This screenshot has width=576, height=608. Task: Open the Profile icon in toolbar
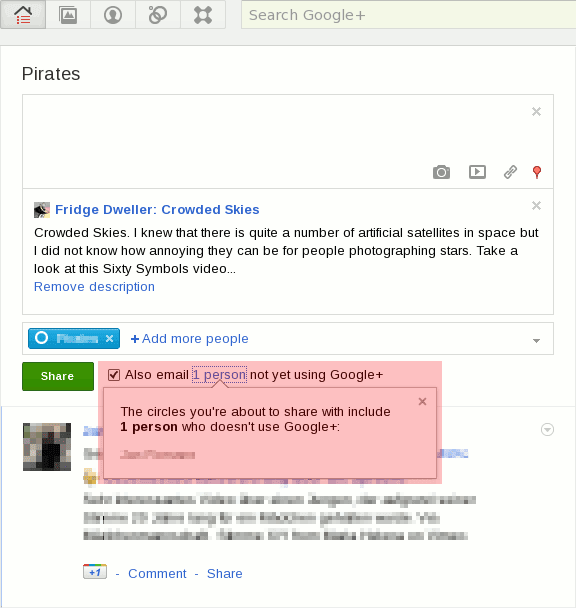click(x=113, y=15)
